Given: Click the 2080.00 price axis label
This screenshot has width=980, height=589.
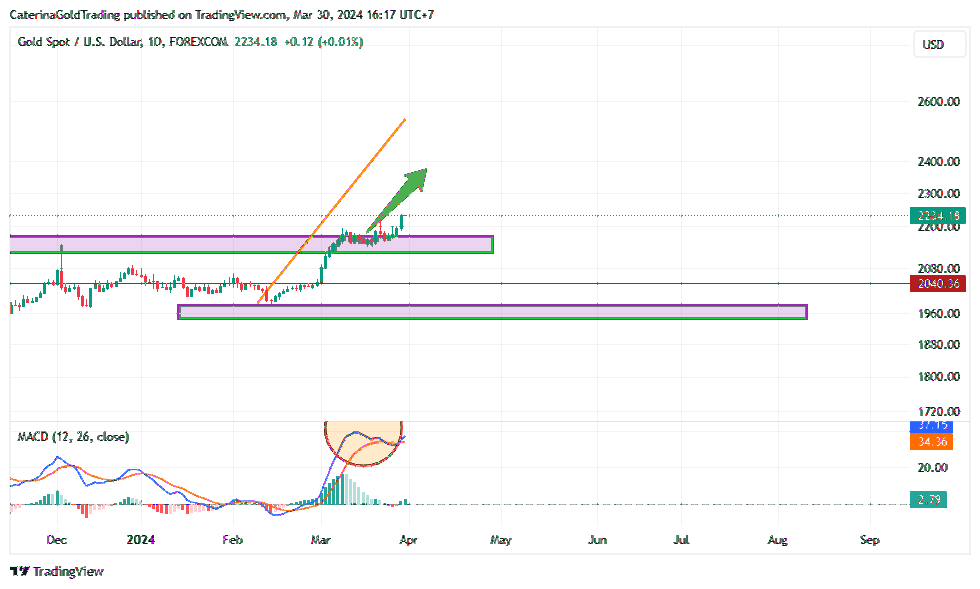Looking at the screenshot, I should (938, 269).
